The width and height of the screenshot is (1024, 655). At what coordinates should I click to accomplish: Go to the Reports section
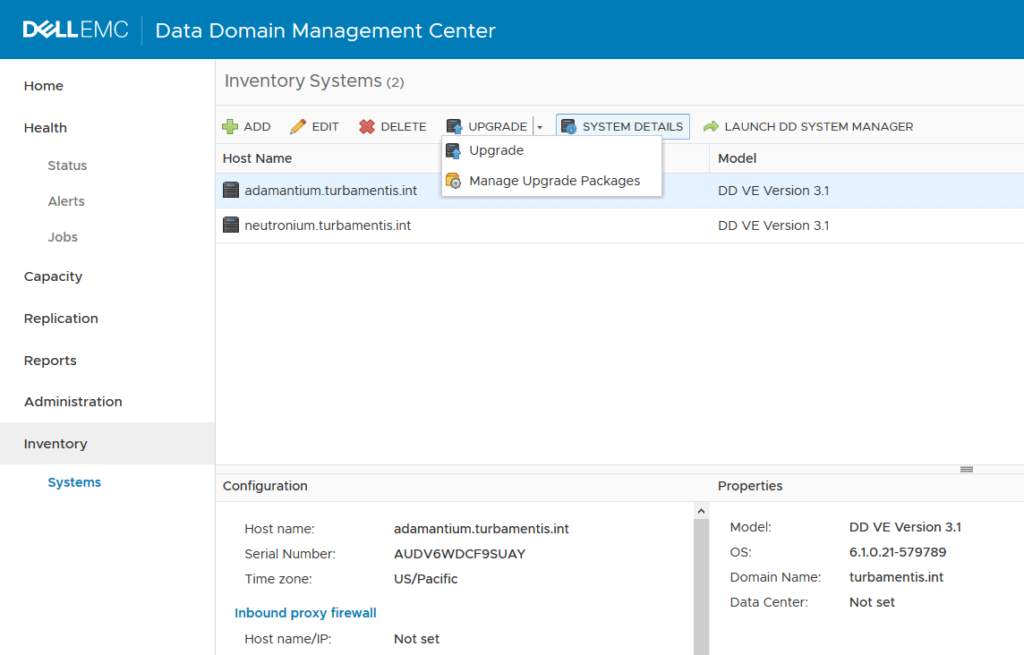pyautogui.click(x=50, y=360)
